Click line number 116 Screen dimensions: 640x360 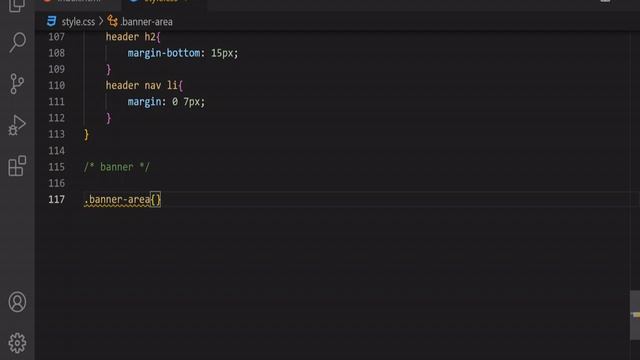[56, 183]
